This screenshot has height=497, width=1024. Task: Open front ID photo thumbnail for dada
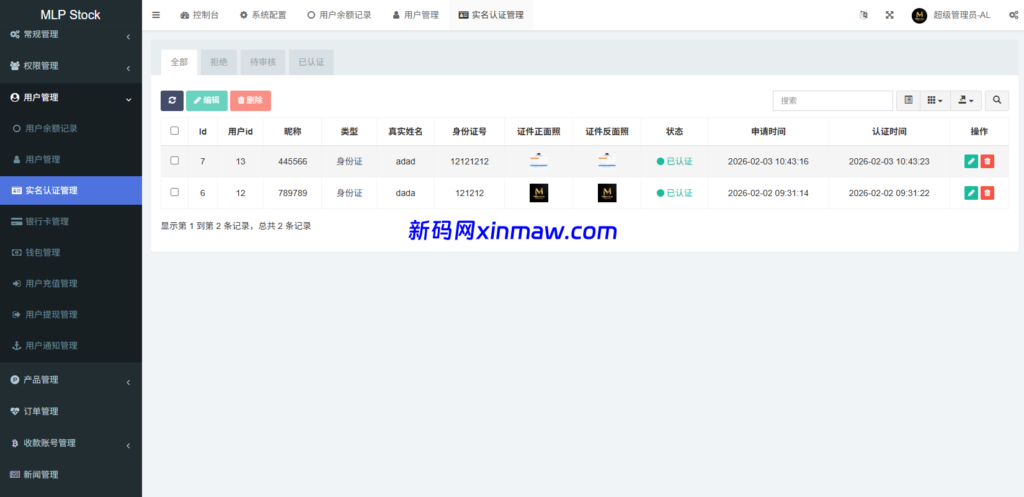point(539,193)
